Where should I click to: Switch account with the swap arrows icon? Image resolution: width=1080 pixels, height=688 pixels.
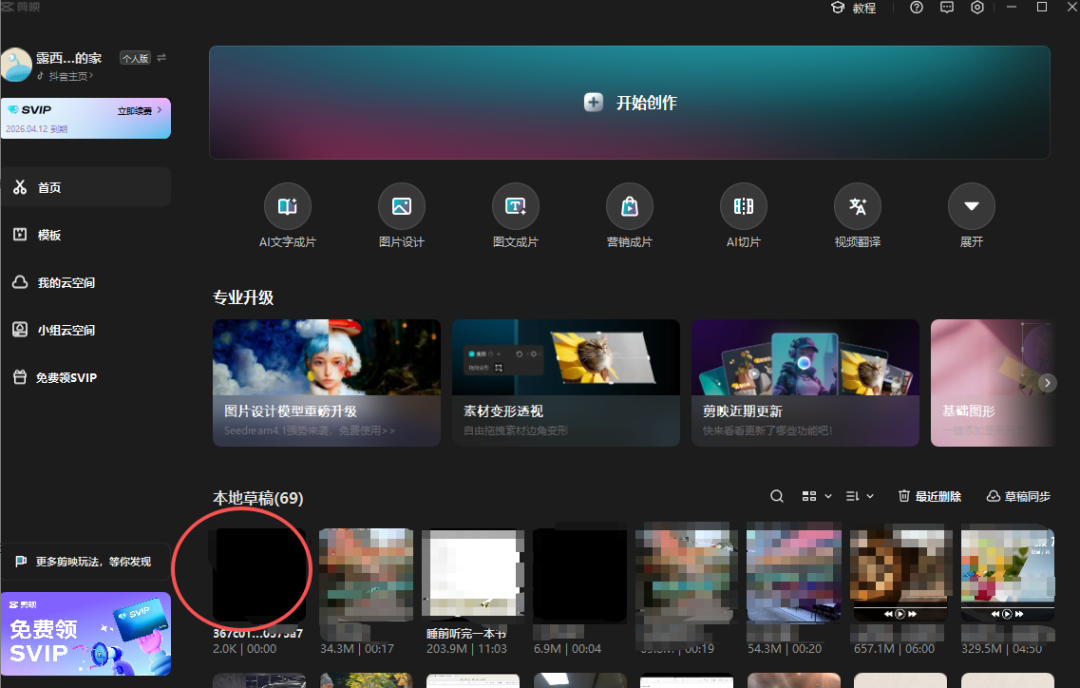(x=162, y=58)
